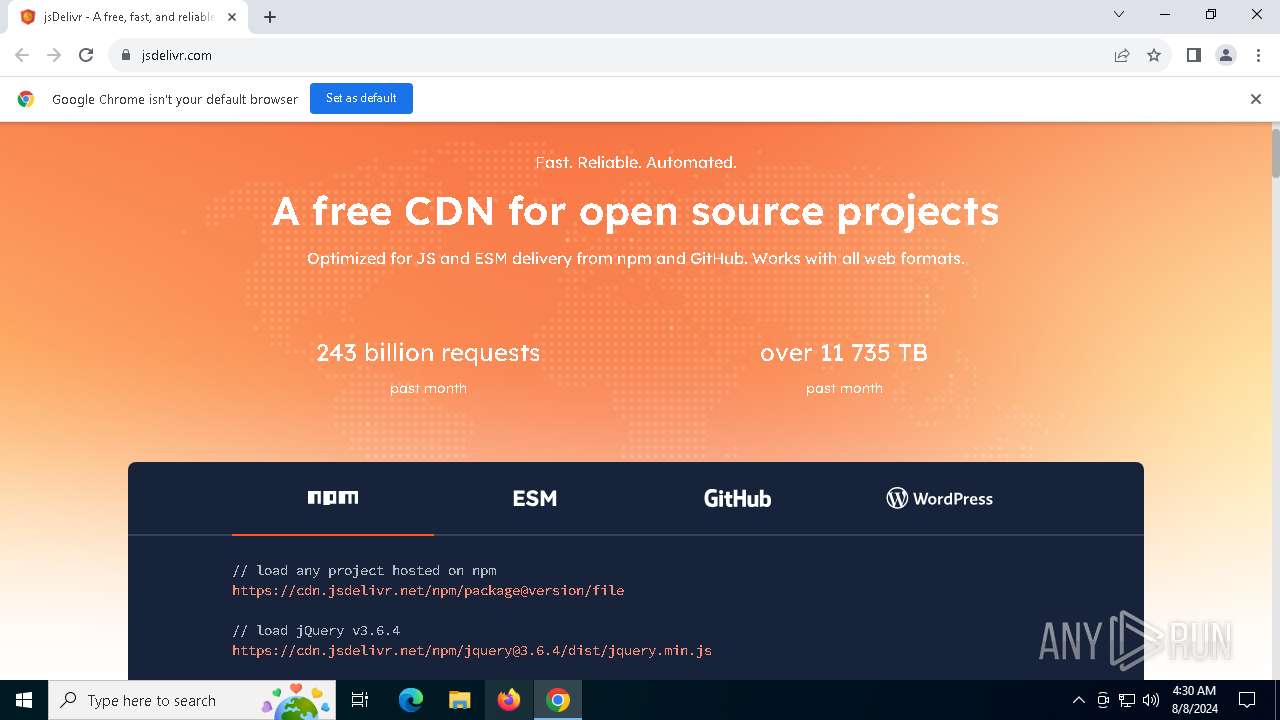The image size is (1280, 720).
Task: Switch to the npm tab
Action: tap(333, 498)
